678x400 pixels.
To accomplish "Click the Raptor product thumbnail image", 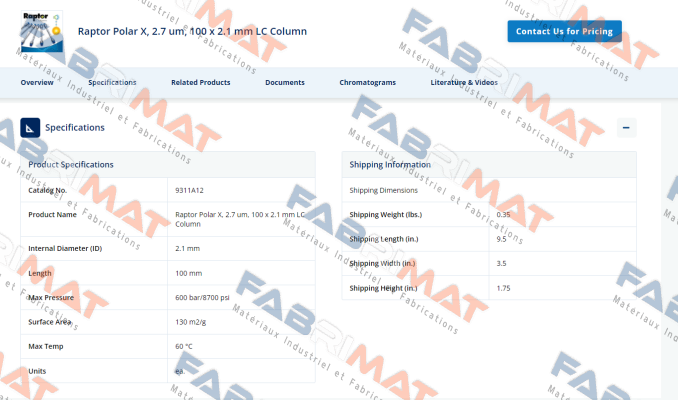I will coord(42,31).
